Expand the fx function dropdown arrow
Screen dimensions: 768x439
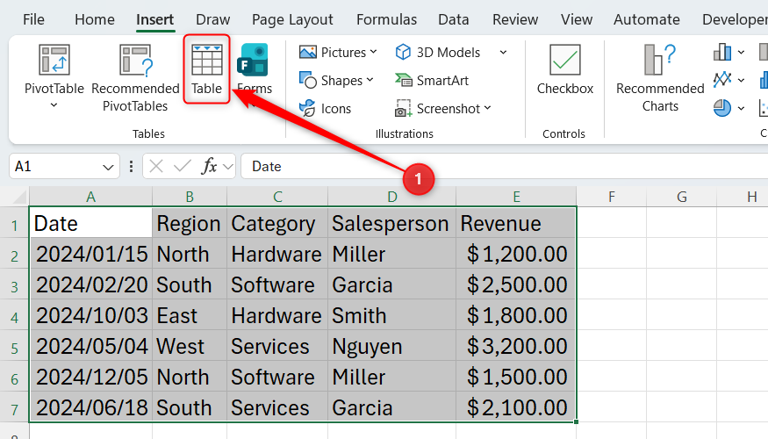(228, 167)
